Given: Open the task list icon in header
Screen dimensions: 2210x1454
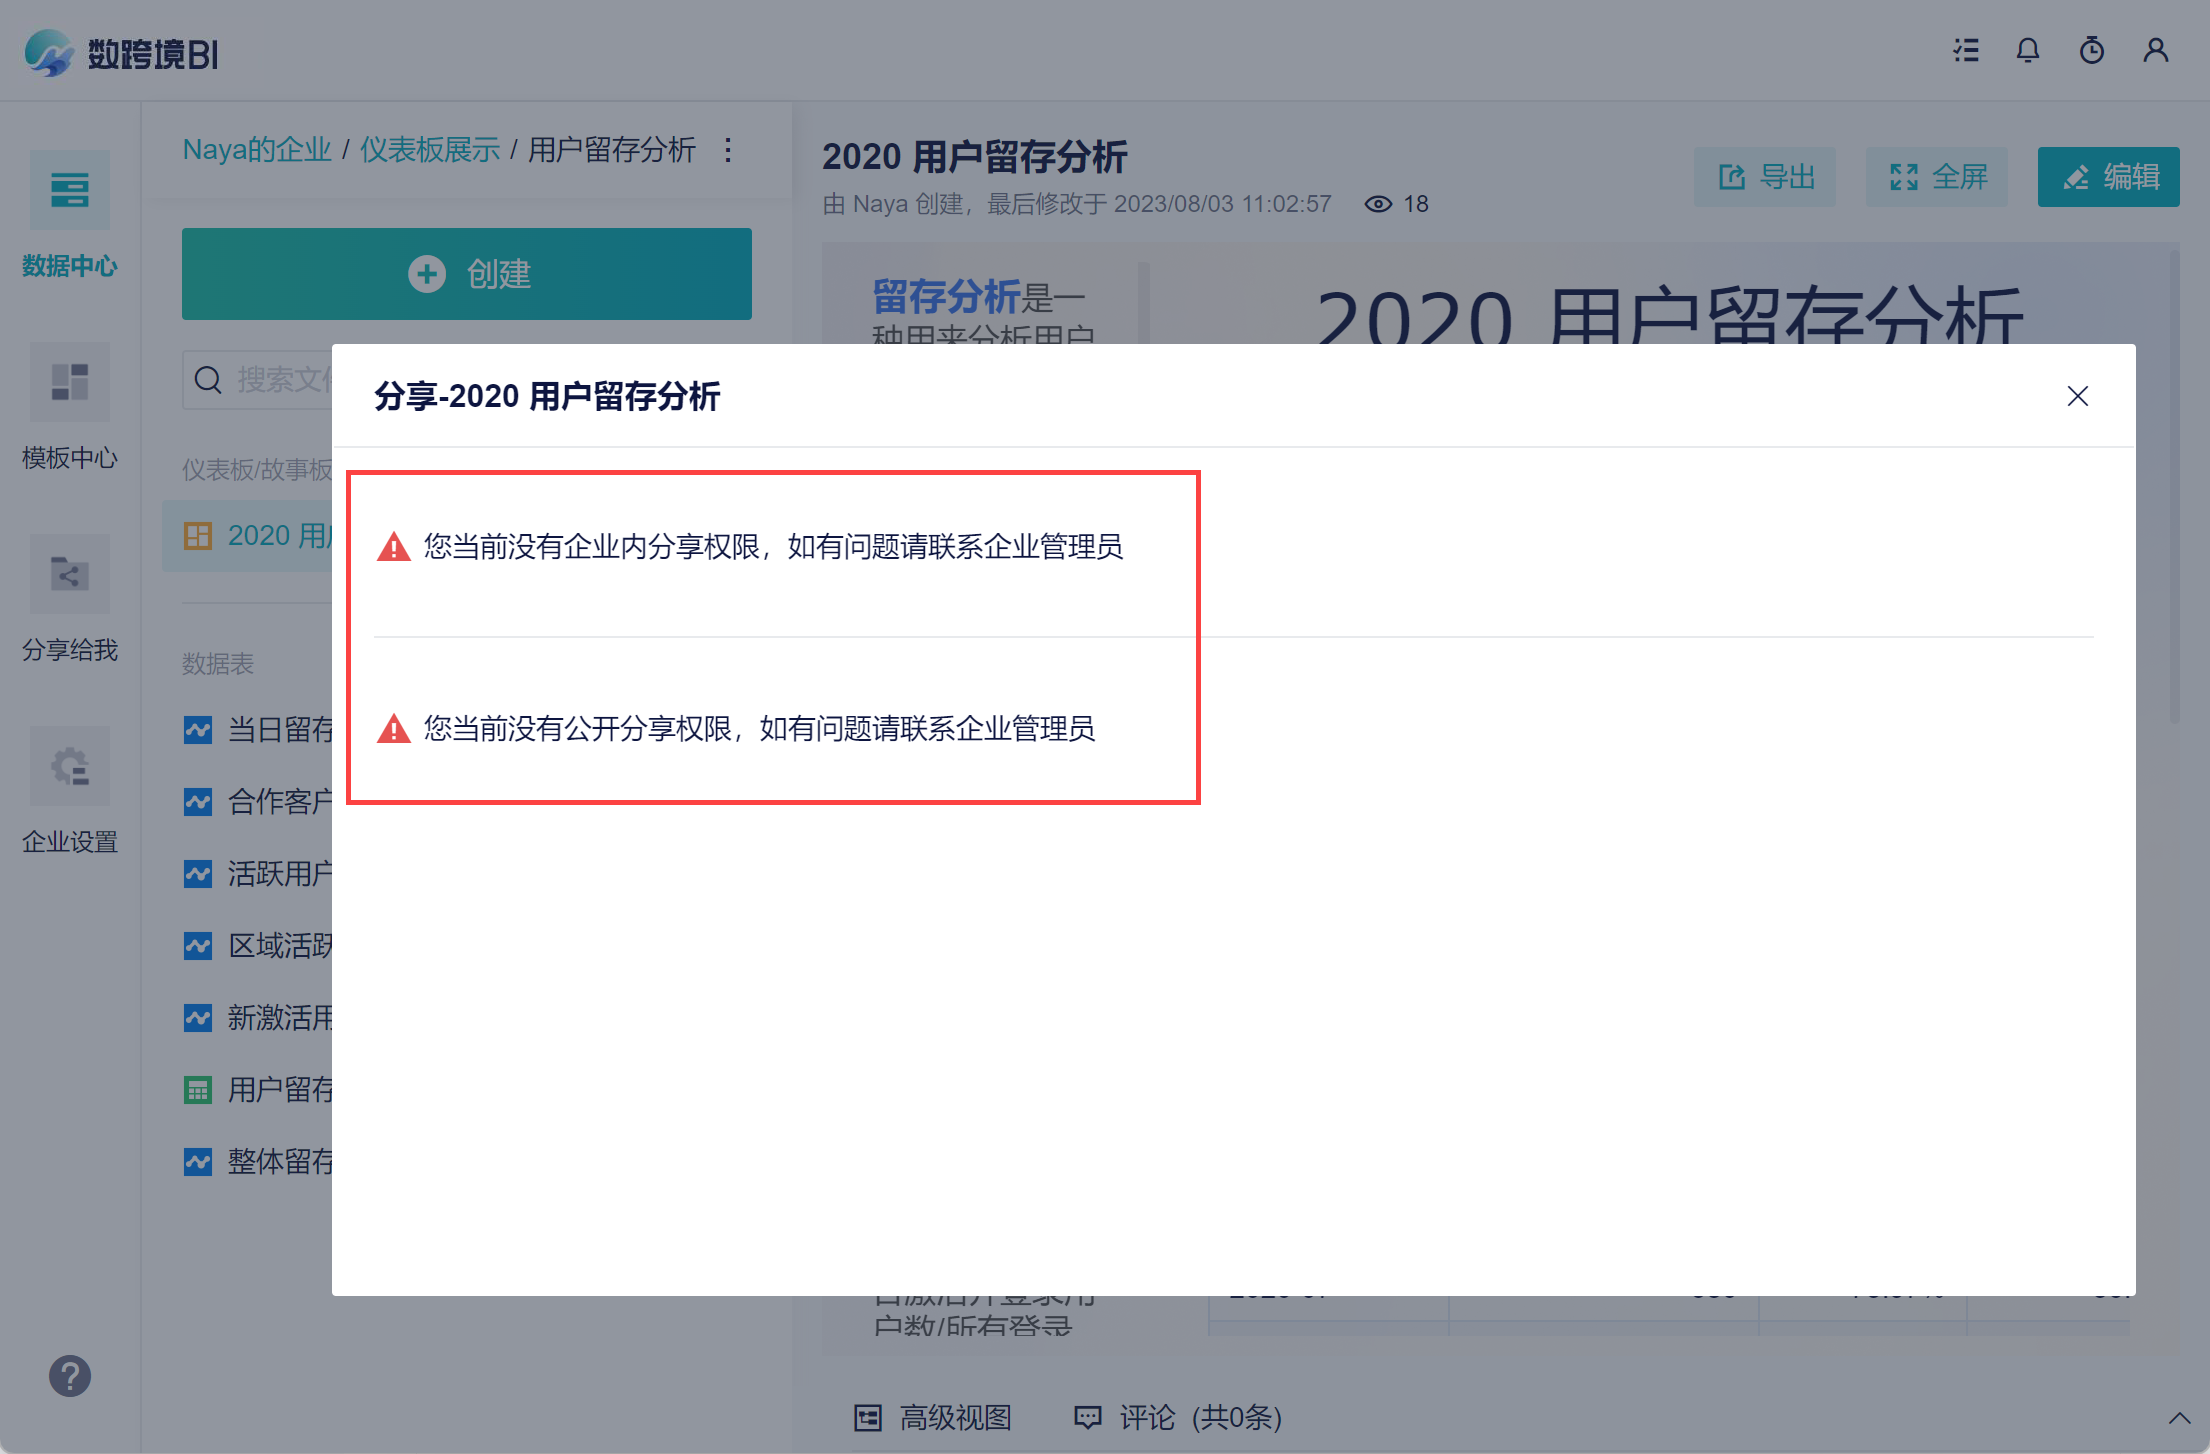Looking at the screenshot, I should (1966, 51).
